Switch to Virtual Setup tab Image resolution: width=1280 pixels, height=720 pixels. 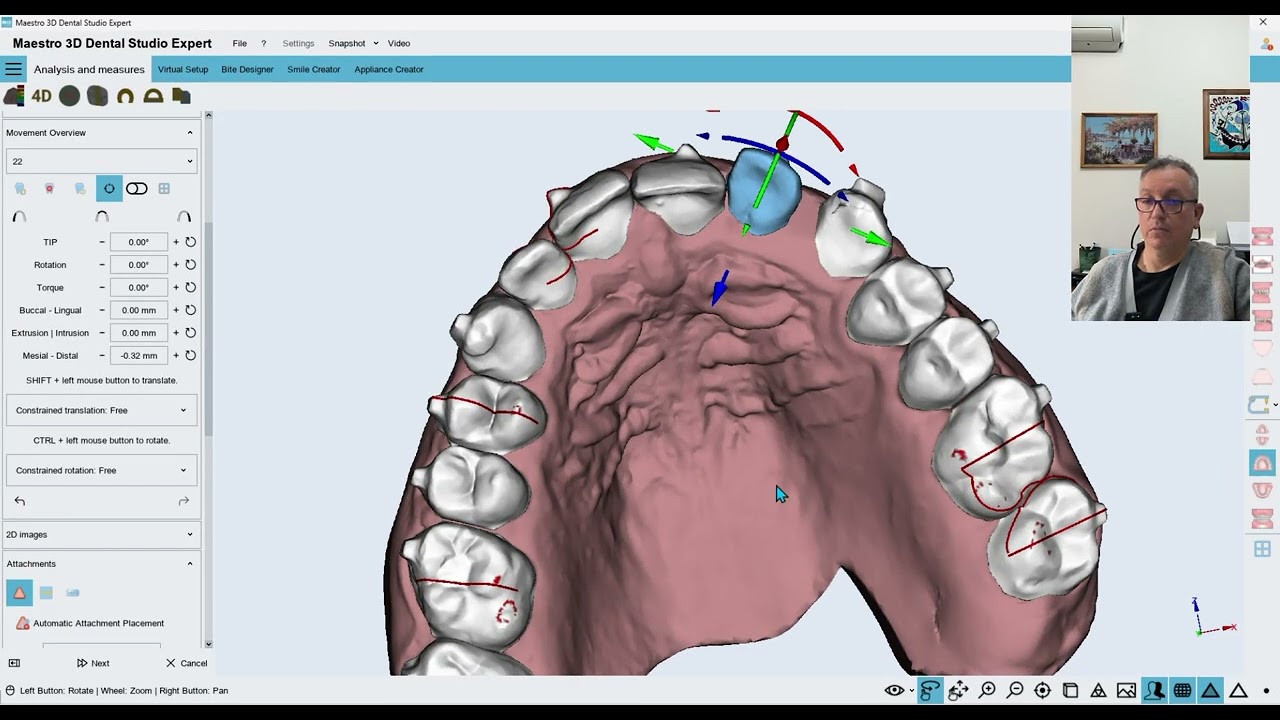coord(183,69)
